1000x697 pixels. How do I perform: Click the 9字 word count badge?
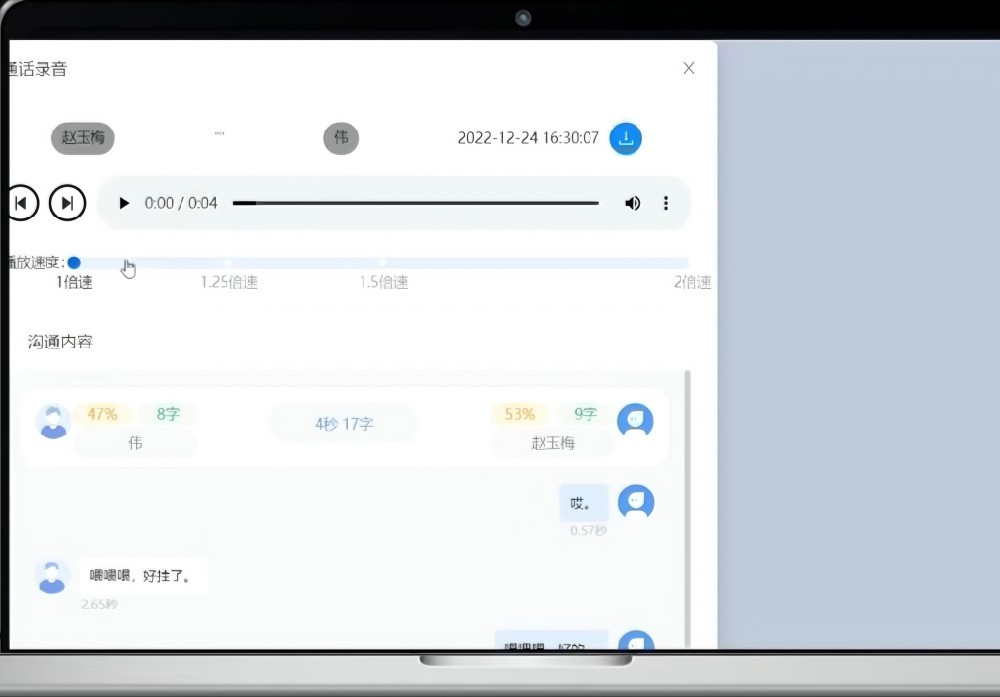[x=585, y=415]
